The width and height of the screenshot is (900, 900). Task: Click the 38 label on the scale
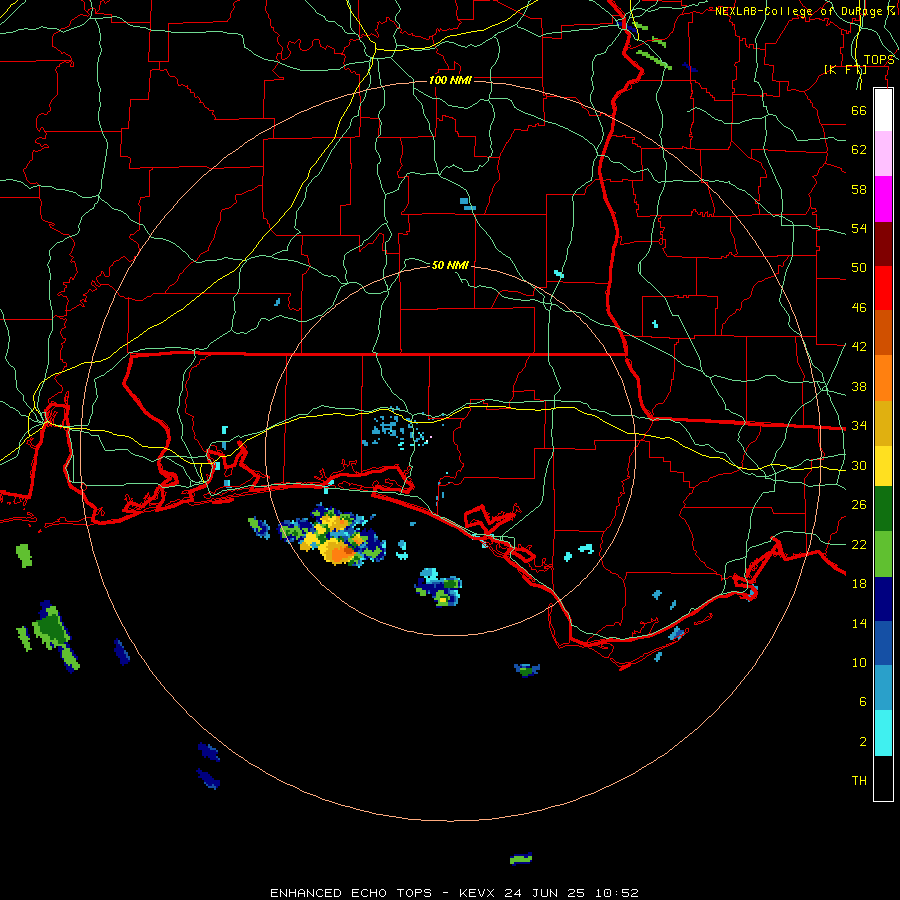coord(859,386)
